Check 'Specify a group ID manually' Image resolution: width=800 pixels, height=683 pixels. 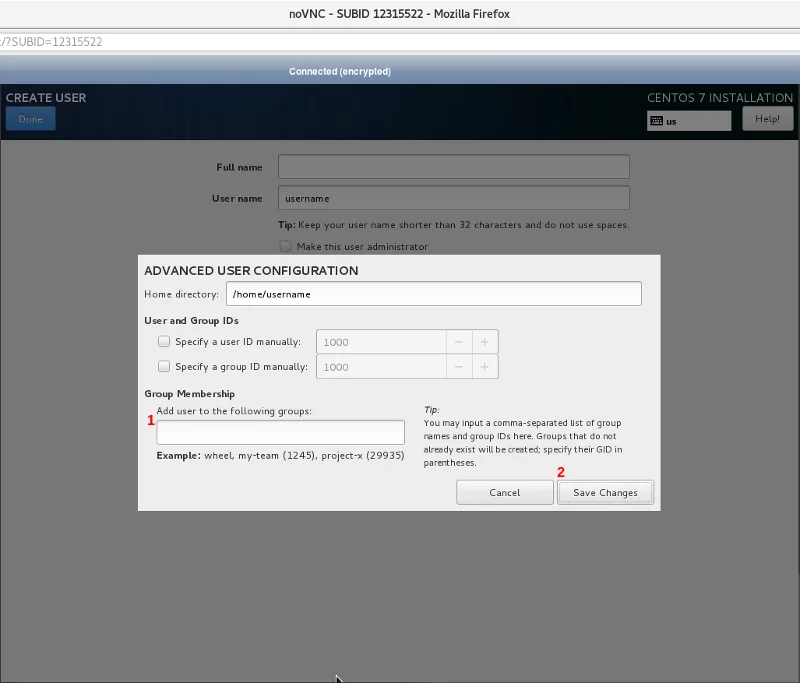(x=164, y=367)
